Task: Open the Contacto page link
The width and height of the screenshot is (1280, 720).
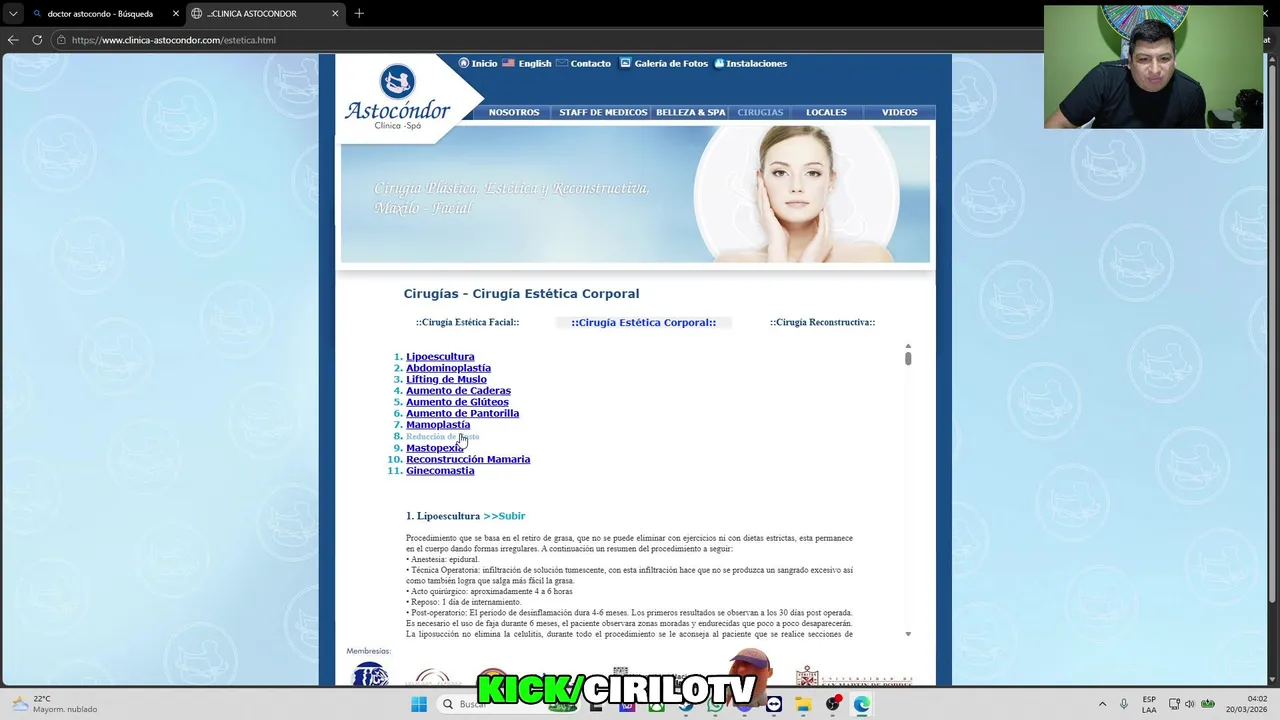Action: [x=591, y=63]
